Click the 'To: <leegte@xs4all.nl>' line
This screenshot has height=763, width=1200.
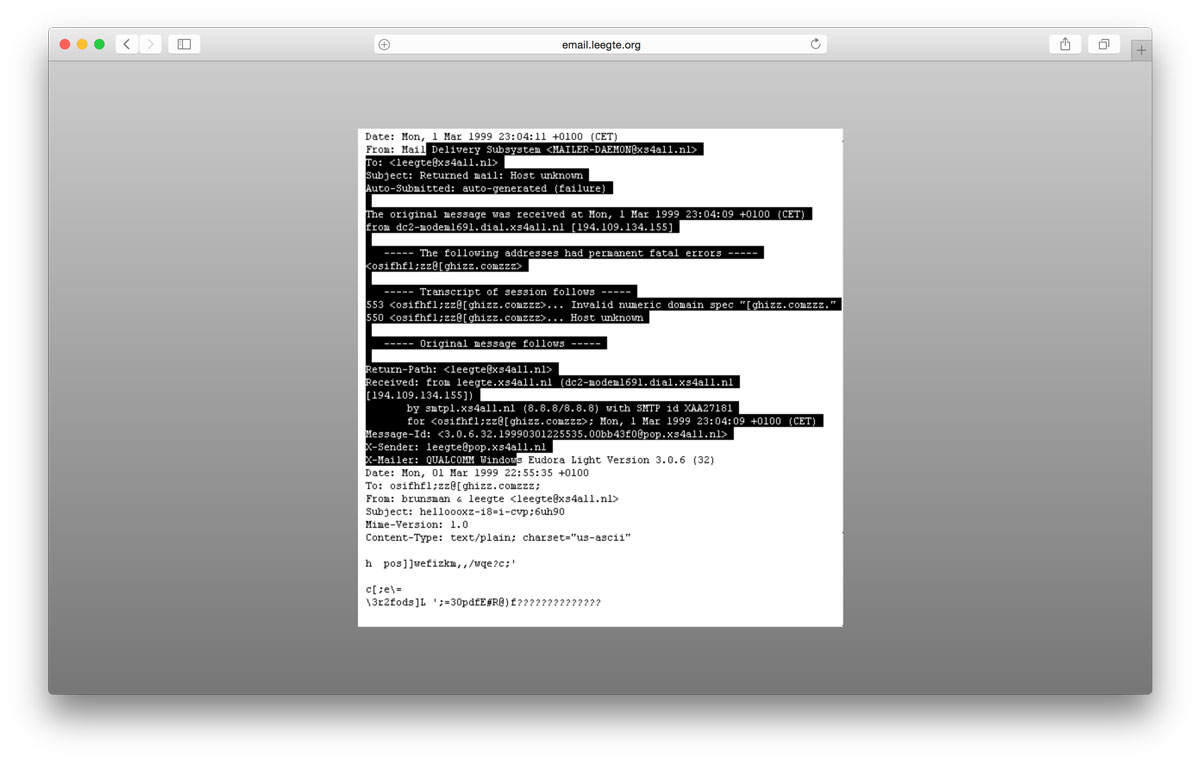tap(432, 162)
